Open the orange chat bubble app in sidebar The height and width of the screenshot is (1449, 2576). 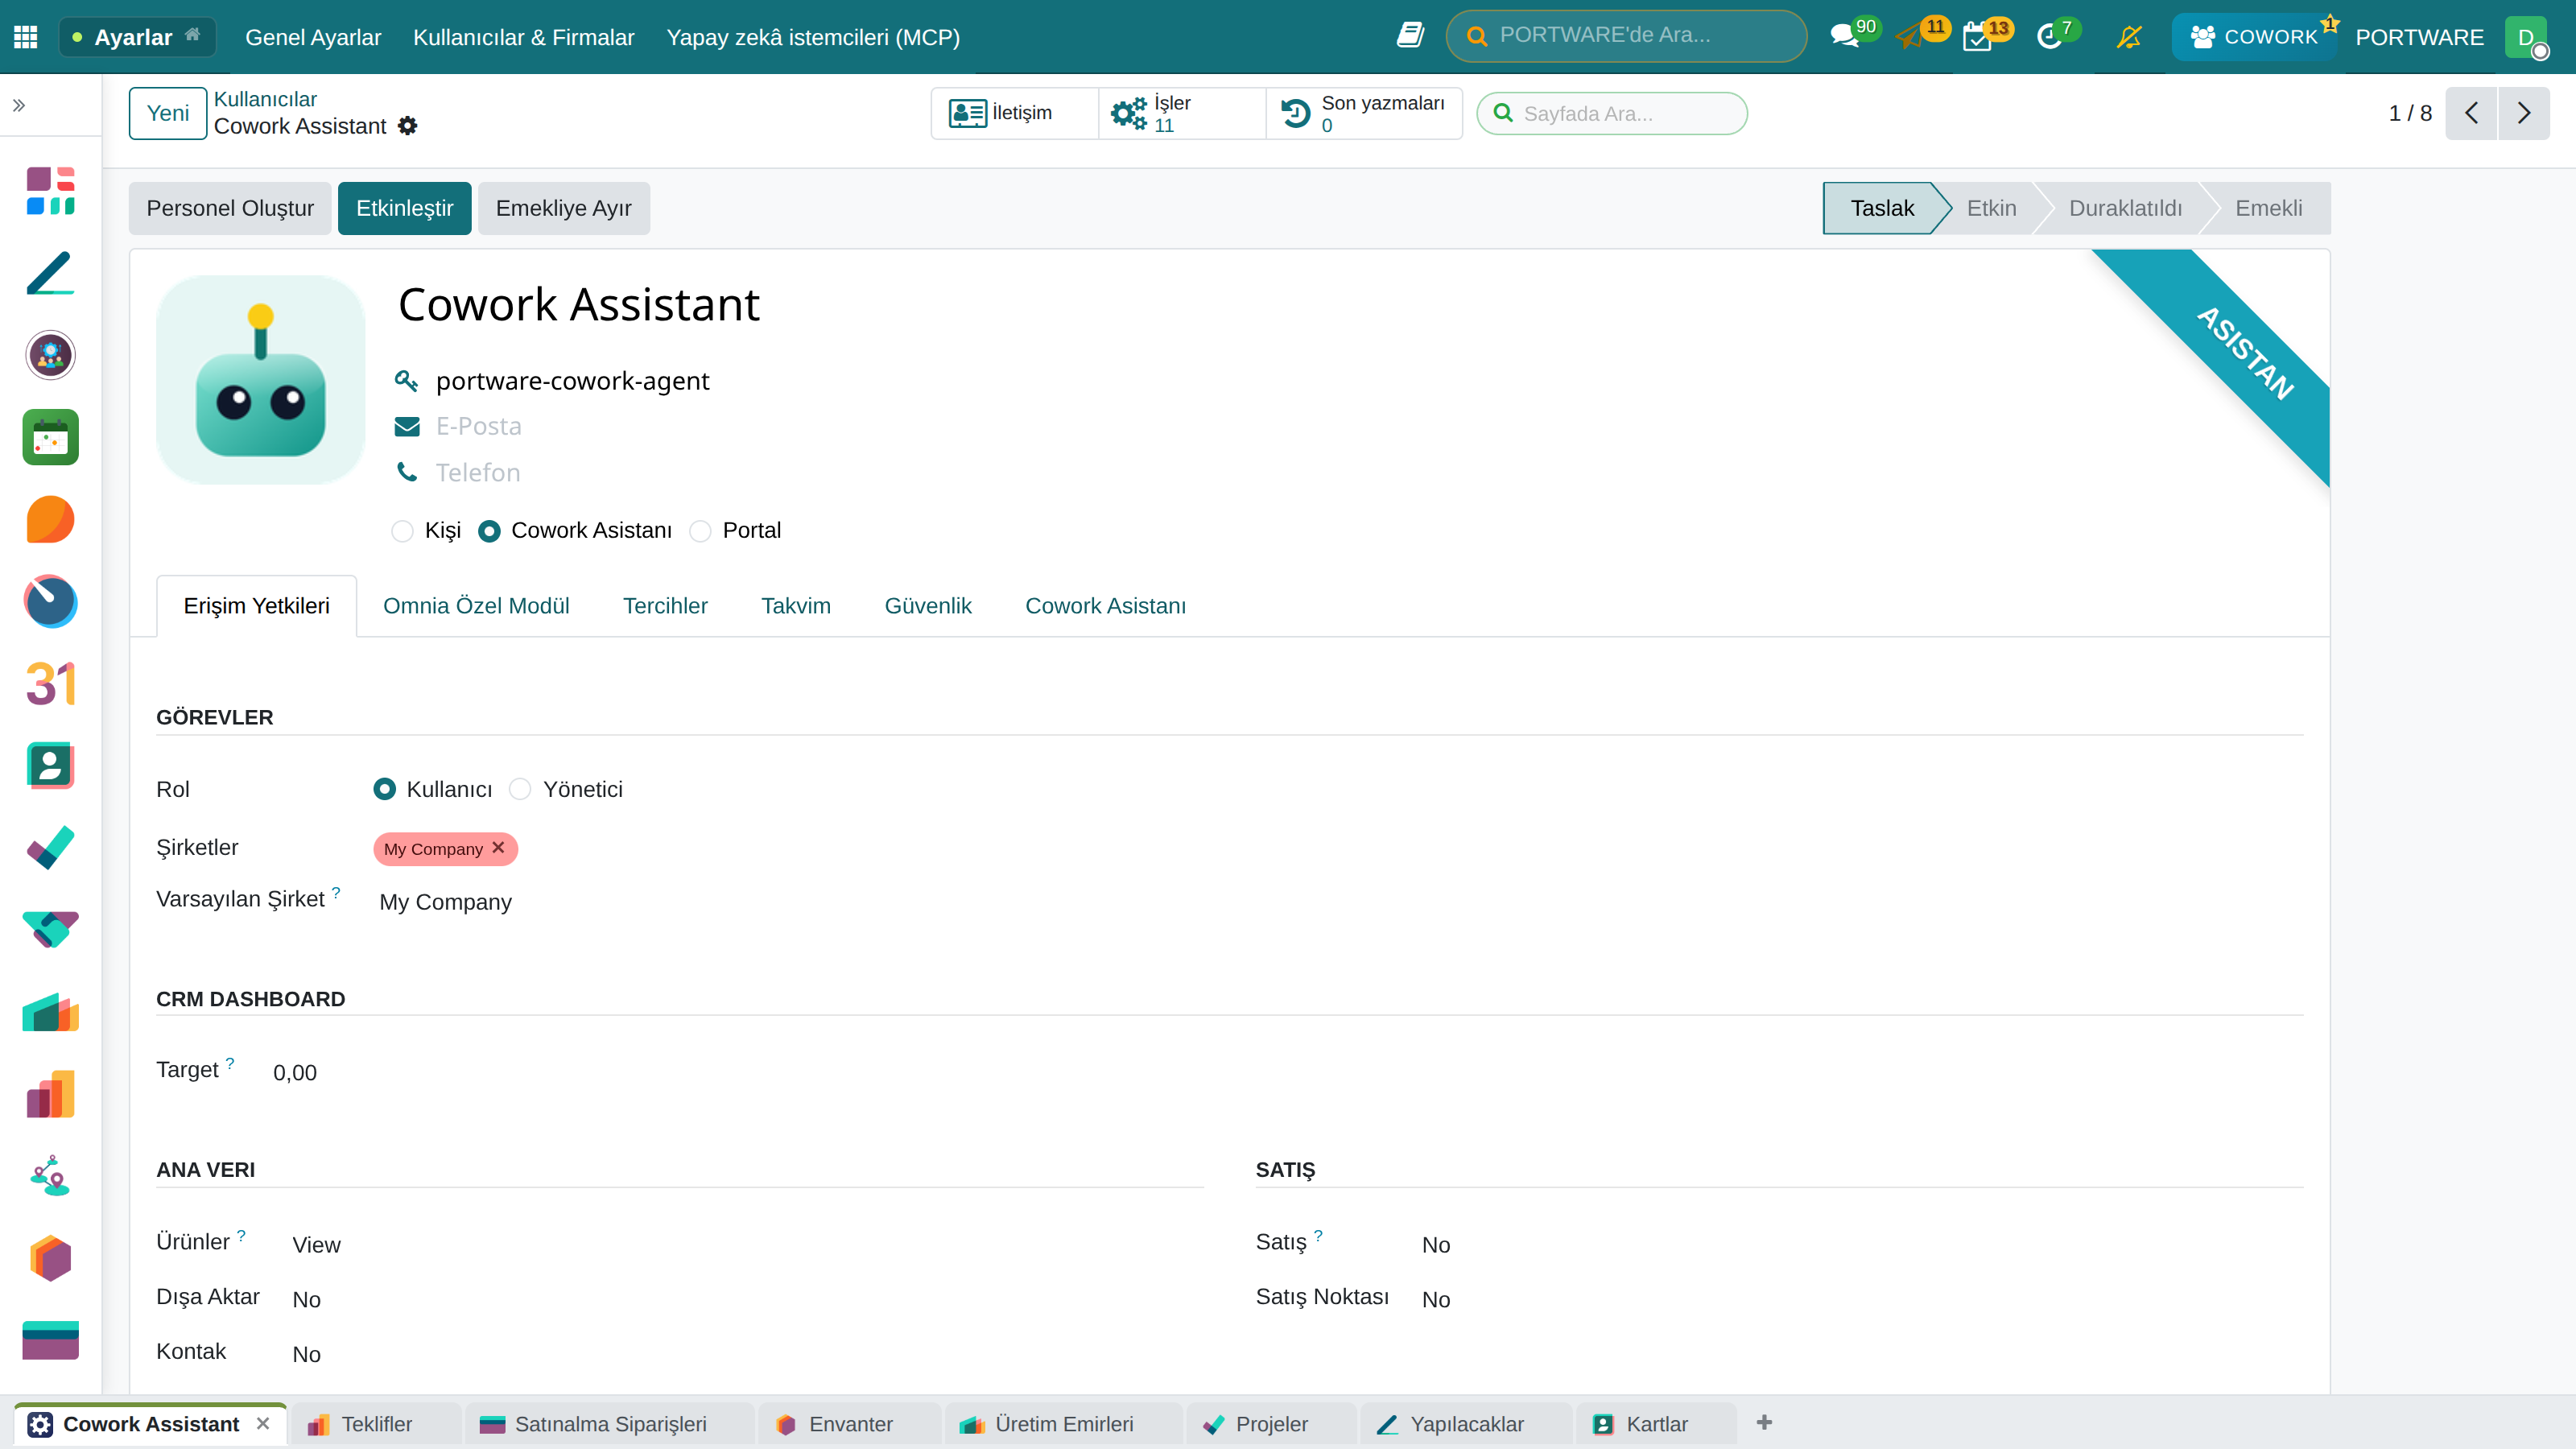50,519
